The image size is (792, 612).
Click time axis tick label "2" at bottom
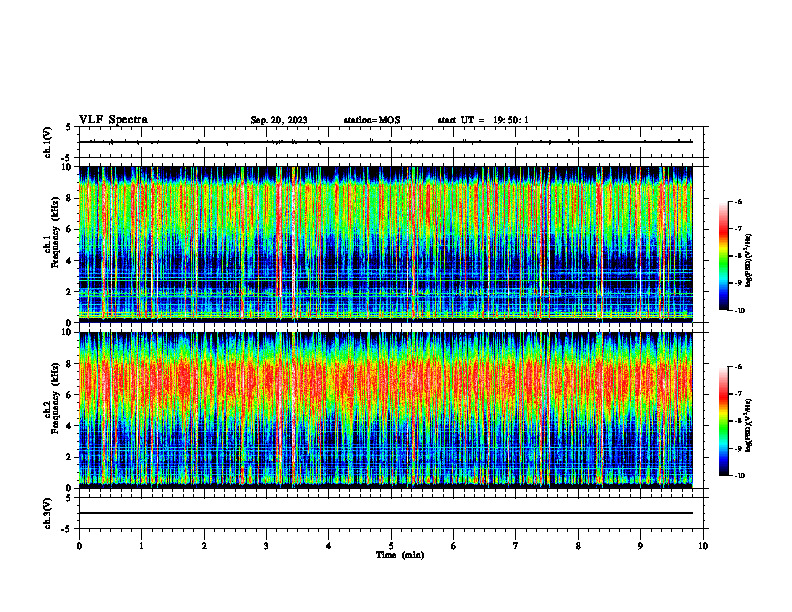click(204, 546)
